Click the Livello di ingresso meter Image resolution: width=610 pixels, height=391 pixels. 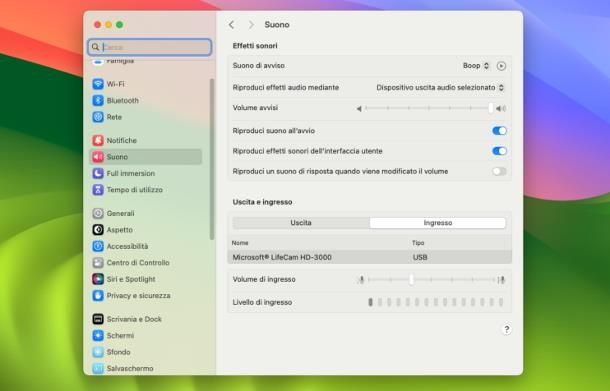436,302
